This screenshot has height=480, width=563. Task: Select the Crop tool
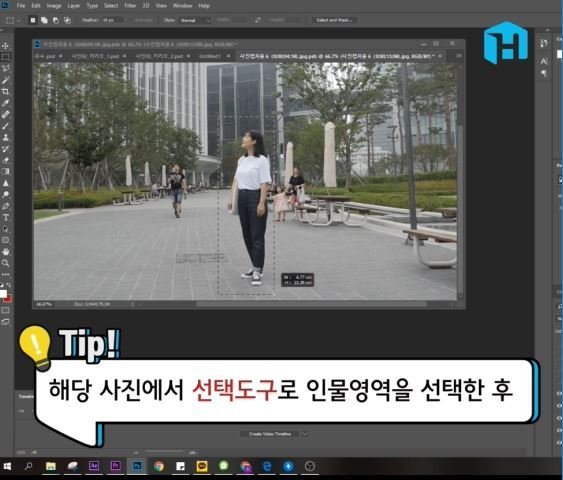[x=5, y=91]
